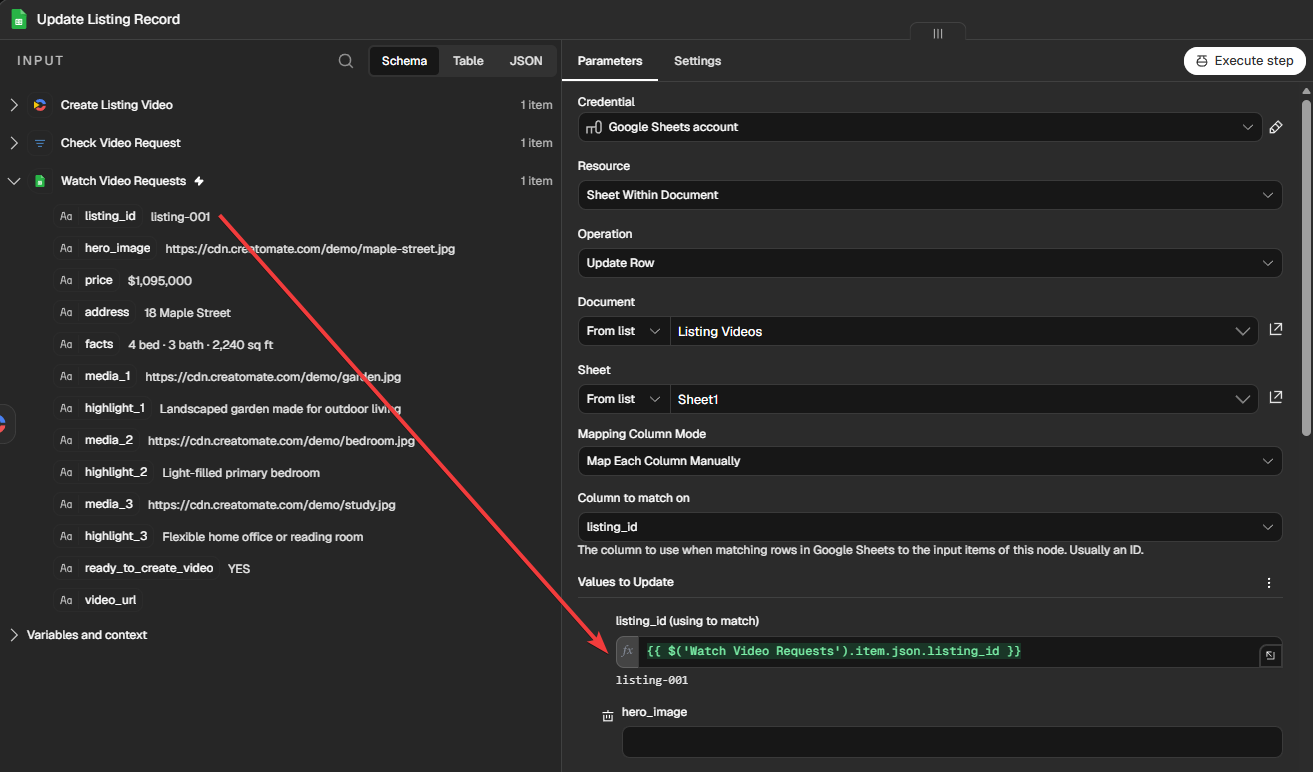The height and width of the screenshot is (772, 1313).
Task: Select the hero_image field in the schema
Action: pyautogui.click(x=118, y=248)
